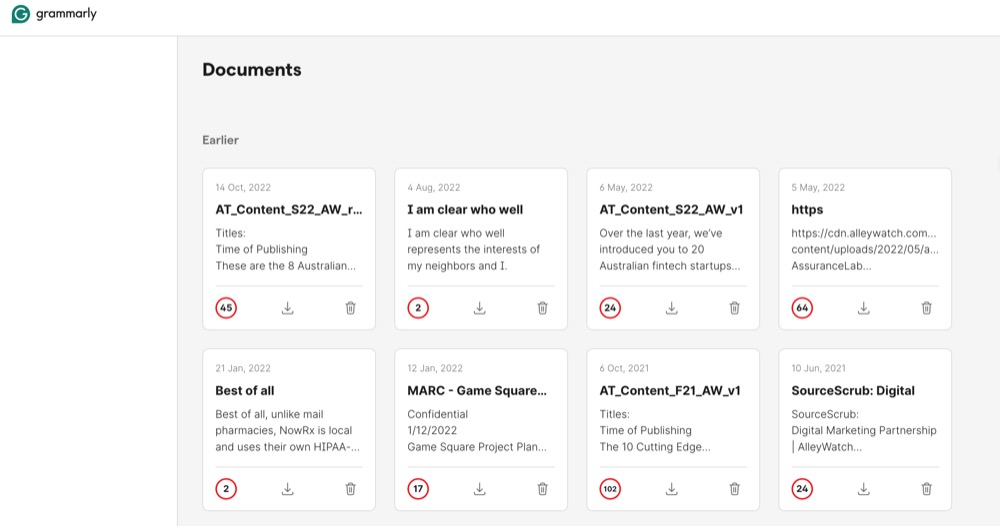Image resolution: width=1000 pixels, height=526 pixels.
Task: Download the AT_Content_S22_AW_r document
Action: pos(288,308)
